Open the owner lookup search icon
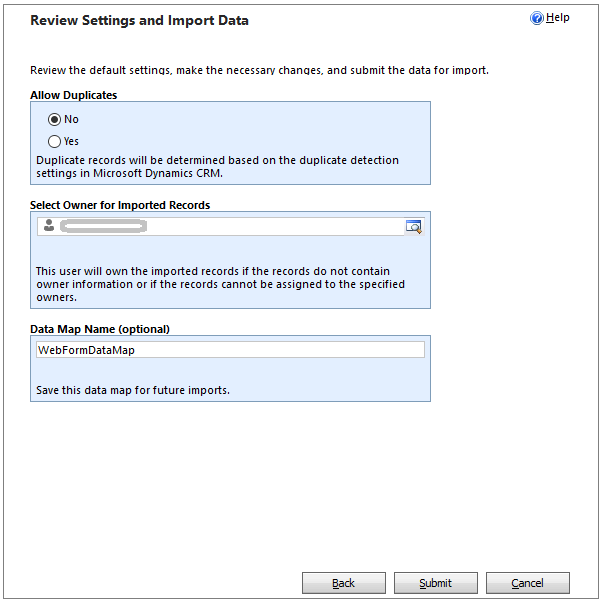The width and height of the screenshot is (600, 600). coord(414,227)
